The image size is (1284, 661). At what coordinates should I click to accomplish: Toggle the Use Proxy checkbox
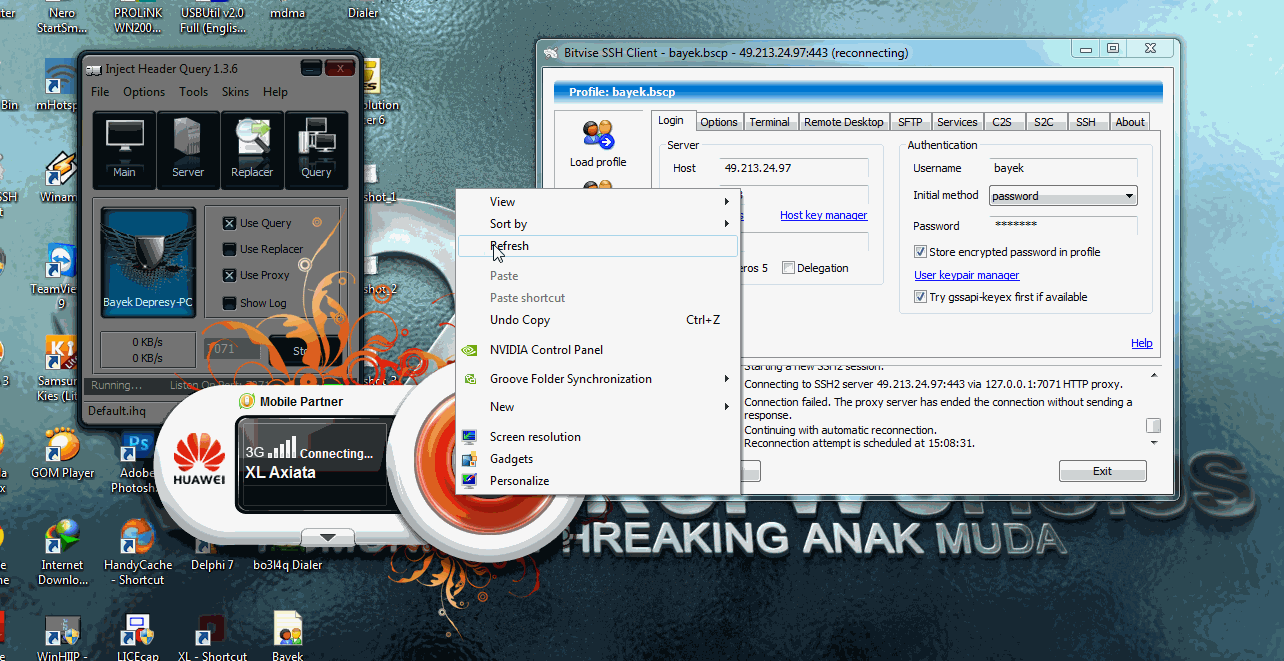point(230,275)
